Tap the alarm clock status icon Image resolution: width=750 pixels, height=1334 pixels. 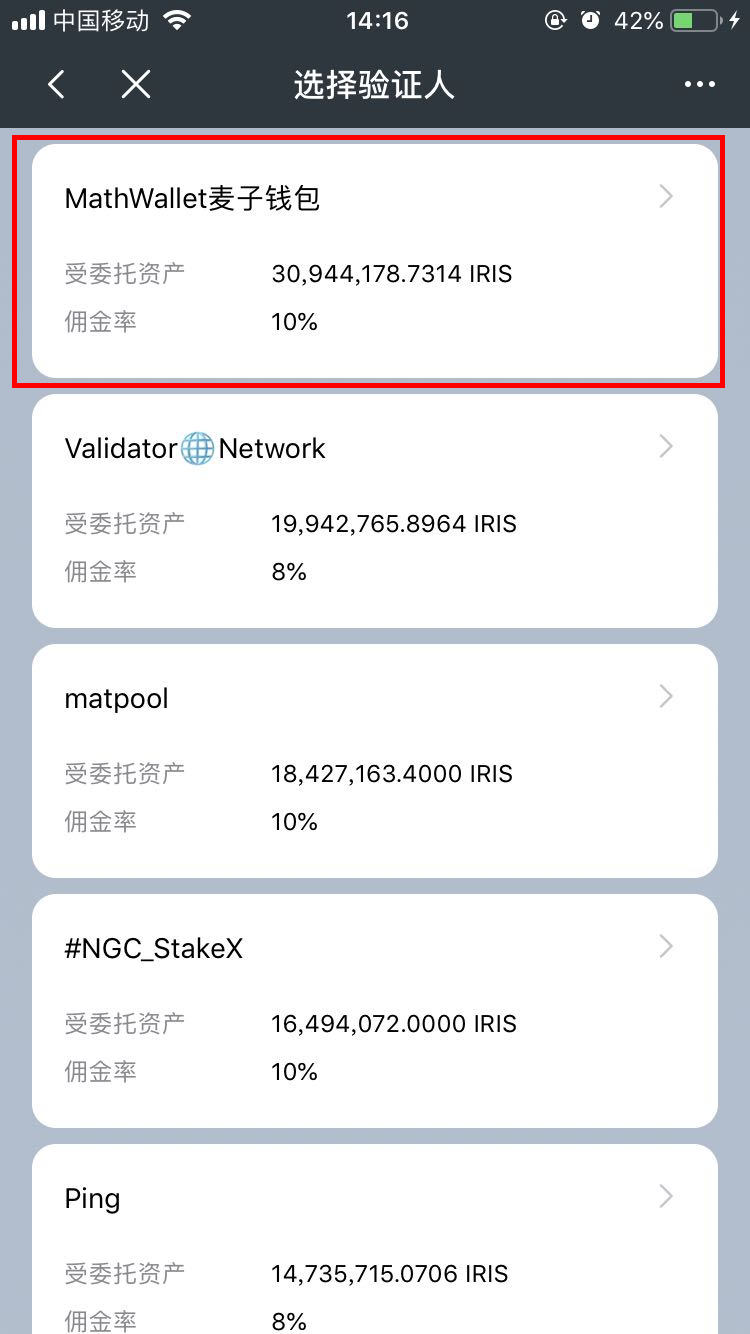pos(590,20)
